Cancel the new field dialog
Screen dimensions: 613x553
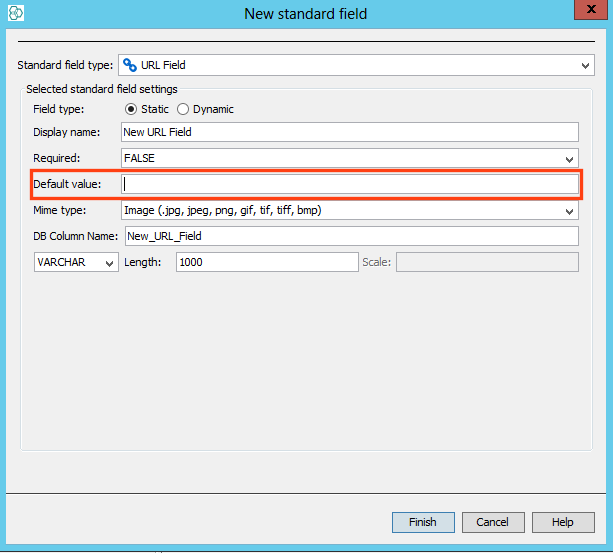point(492,522)
